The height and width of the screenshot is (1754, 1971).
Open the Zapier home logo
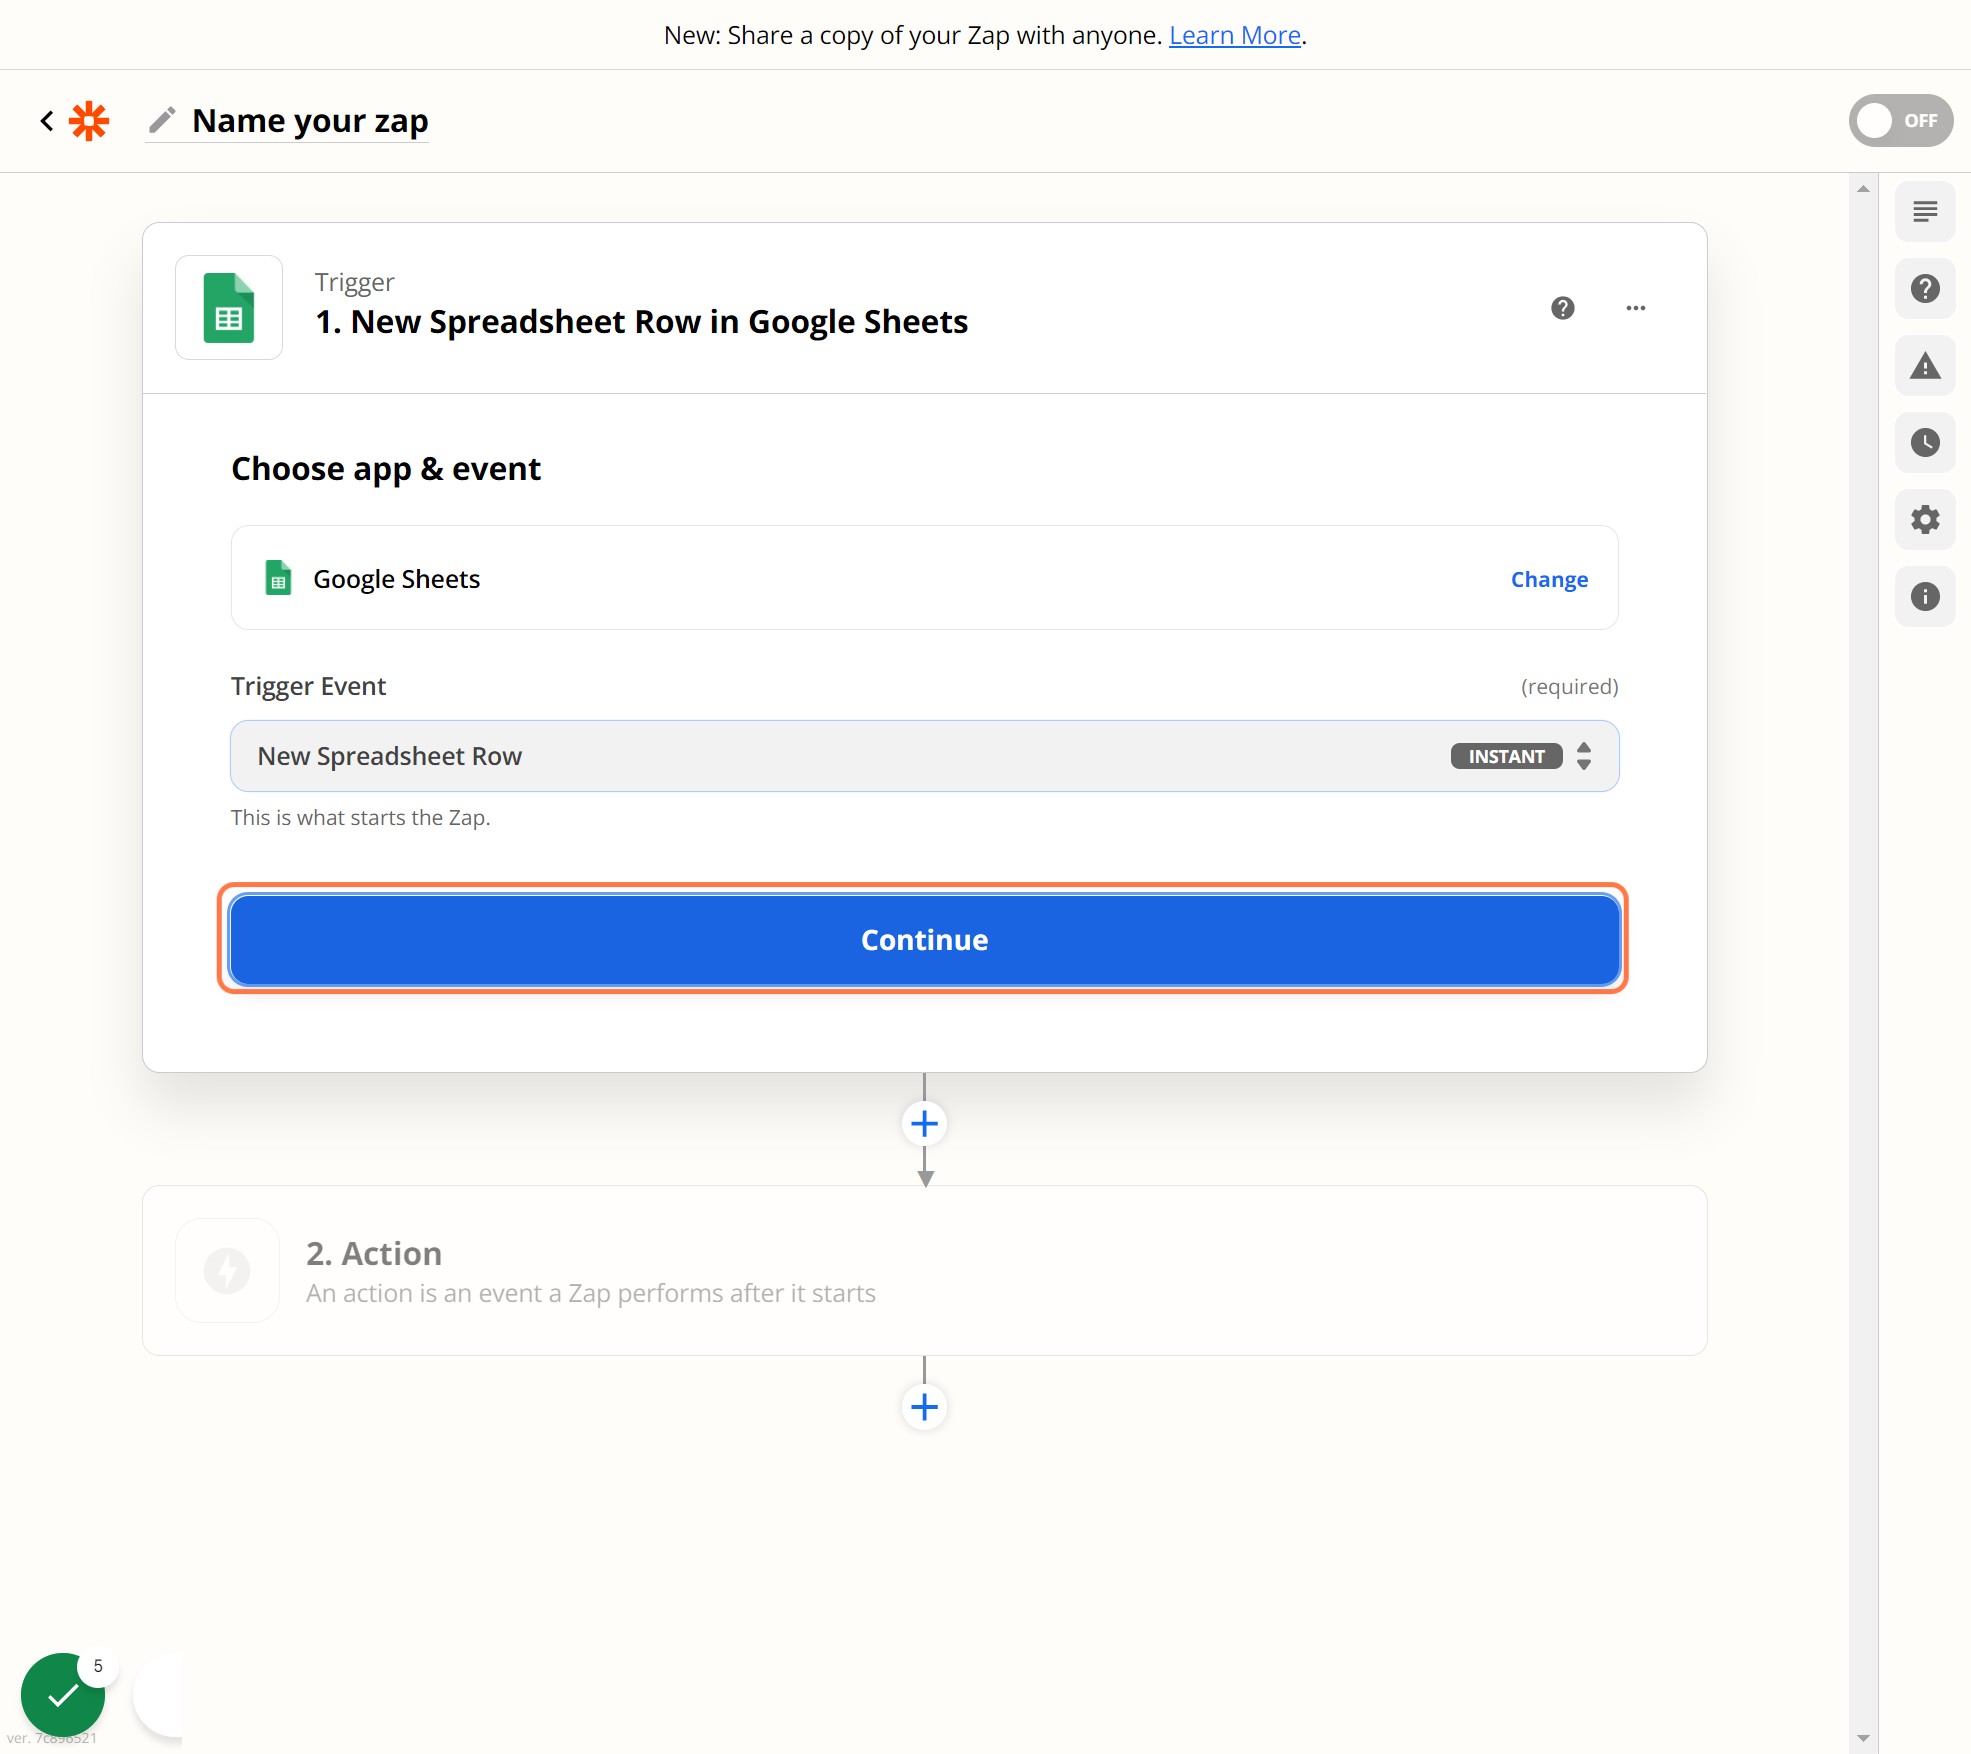89,121
